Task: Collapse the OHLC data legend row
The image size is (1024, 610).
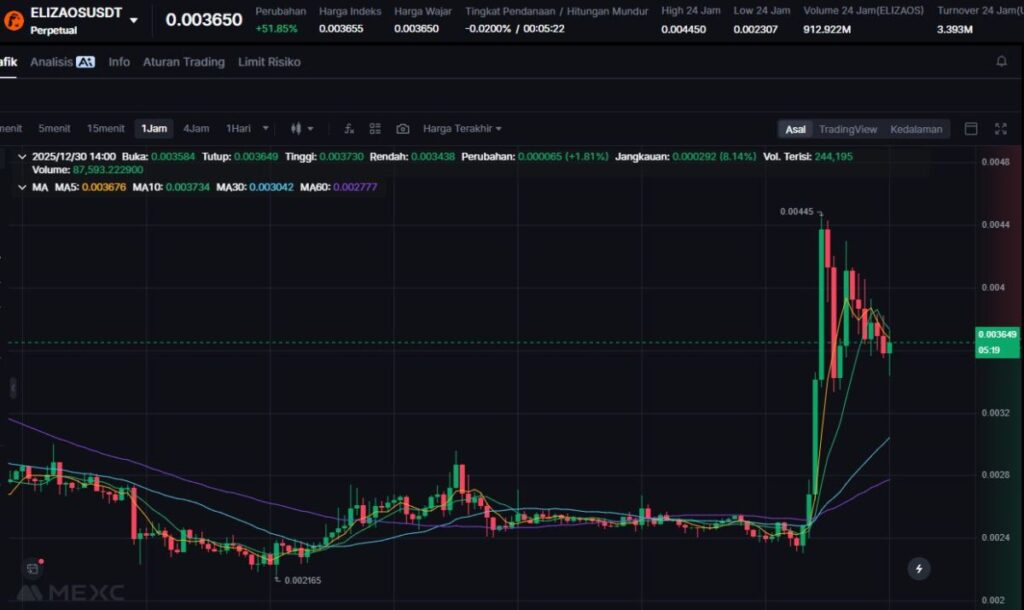Action: pos(22,157)
